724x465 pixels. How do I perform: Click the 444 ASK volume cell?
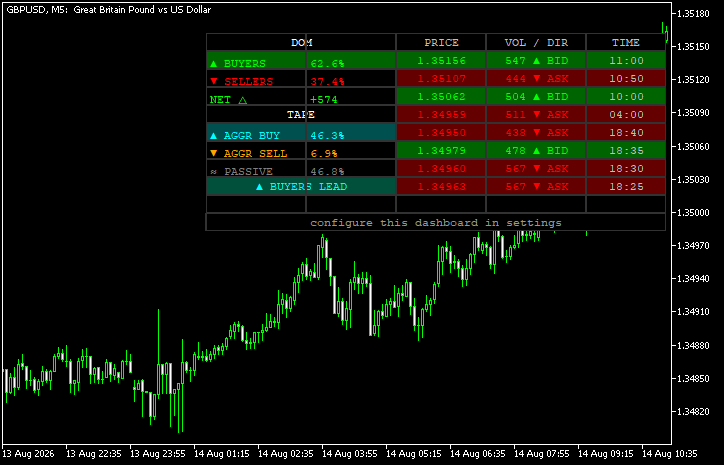point(536,79)
